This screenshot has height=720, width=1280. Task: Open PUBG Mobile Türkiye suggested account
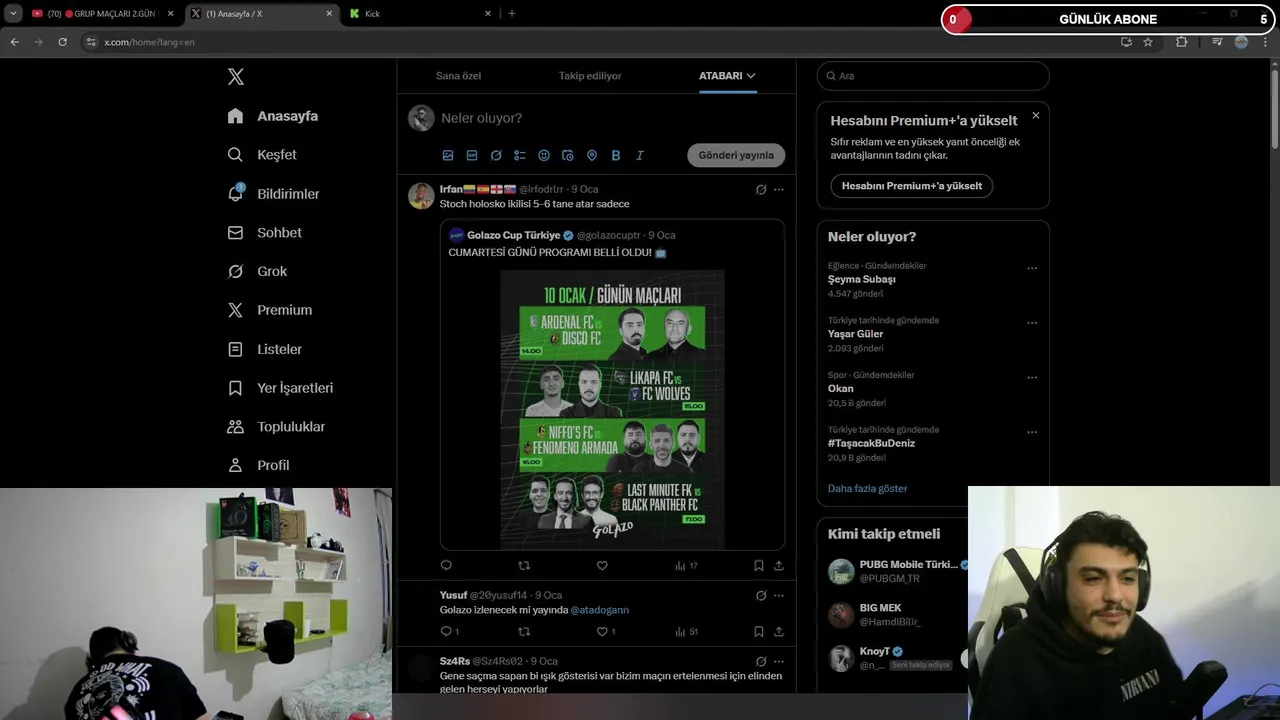(908, 565)
